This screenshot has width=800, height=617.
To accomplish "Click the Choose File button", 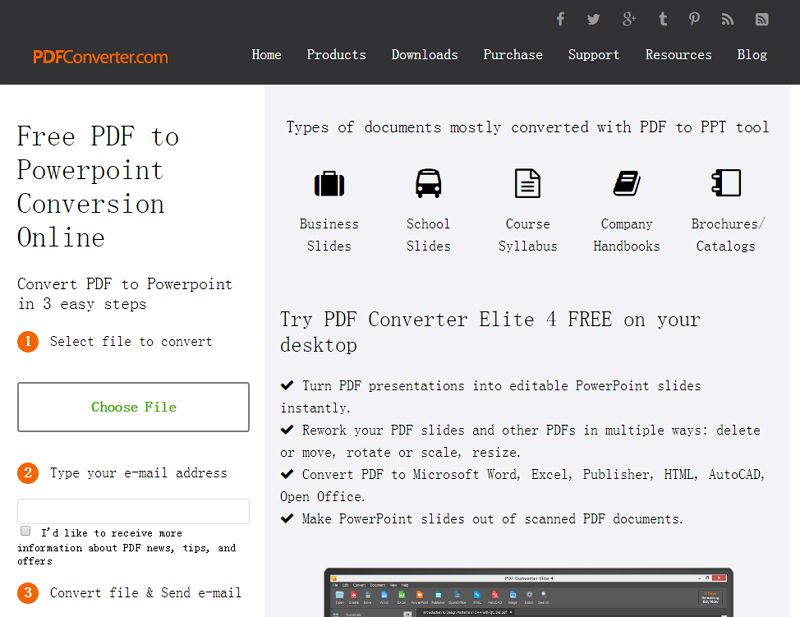I will 133,407.
